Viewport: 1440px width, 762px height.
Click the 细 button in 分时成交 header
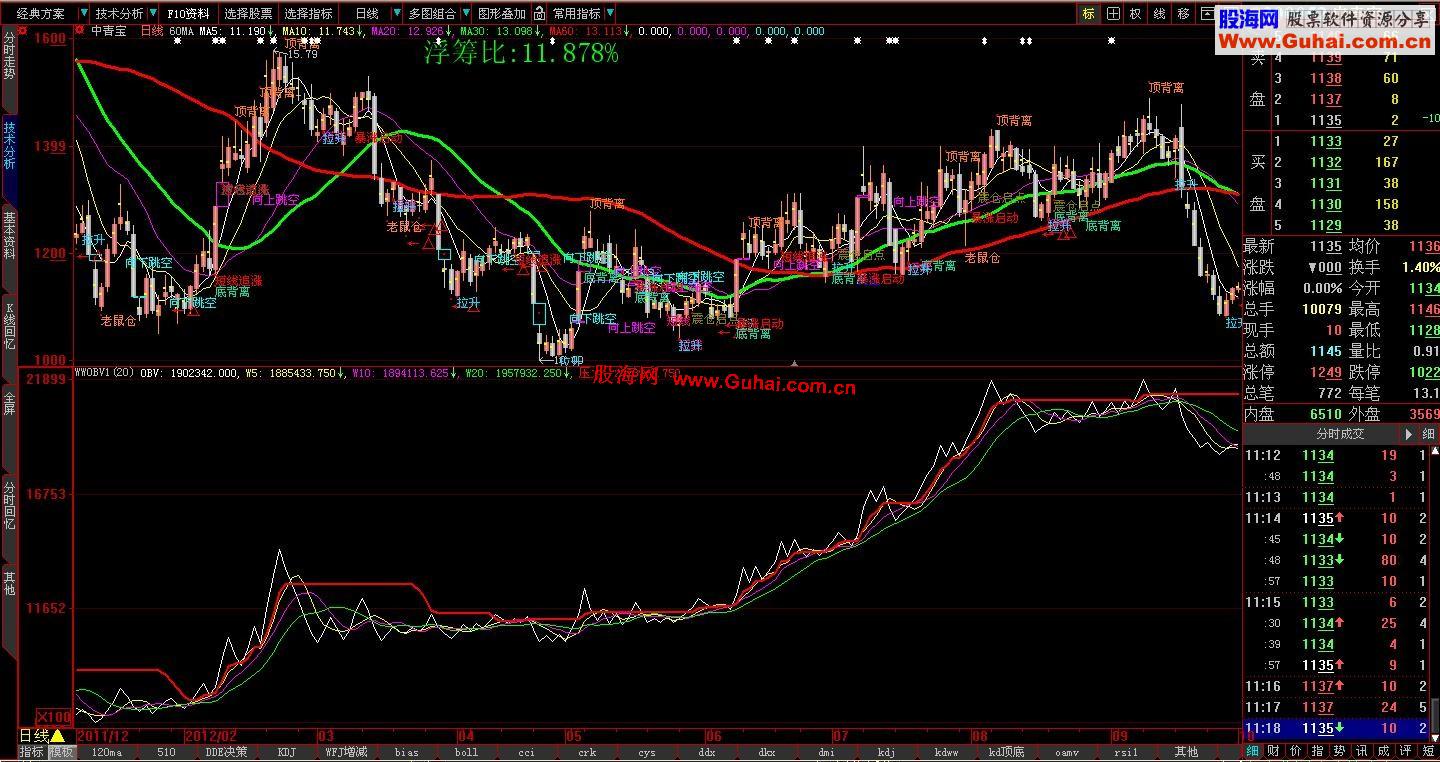1428,434
